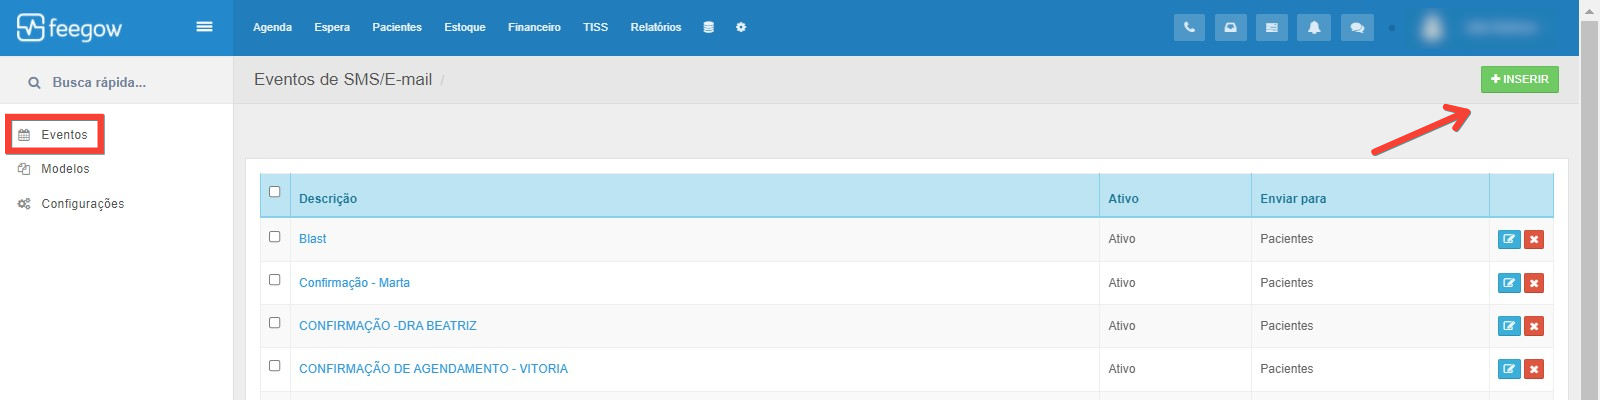Viewport: 1600px width, 400px height.
Task: Tick checkbox for Confirmação - Marta
Action: [275, 280]
